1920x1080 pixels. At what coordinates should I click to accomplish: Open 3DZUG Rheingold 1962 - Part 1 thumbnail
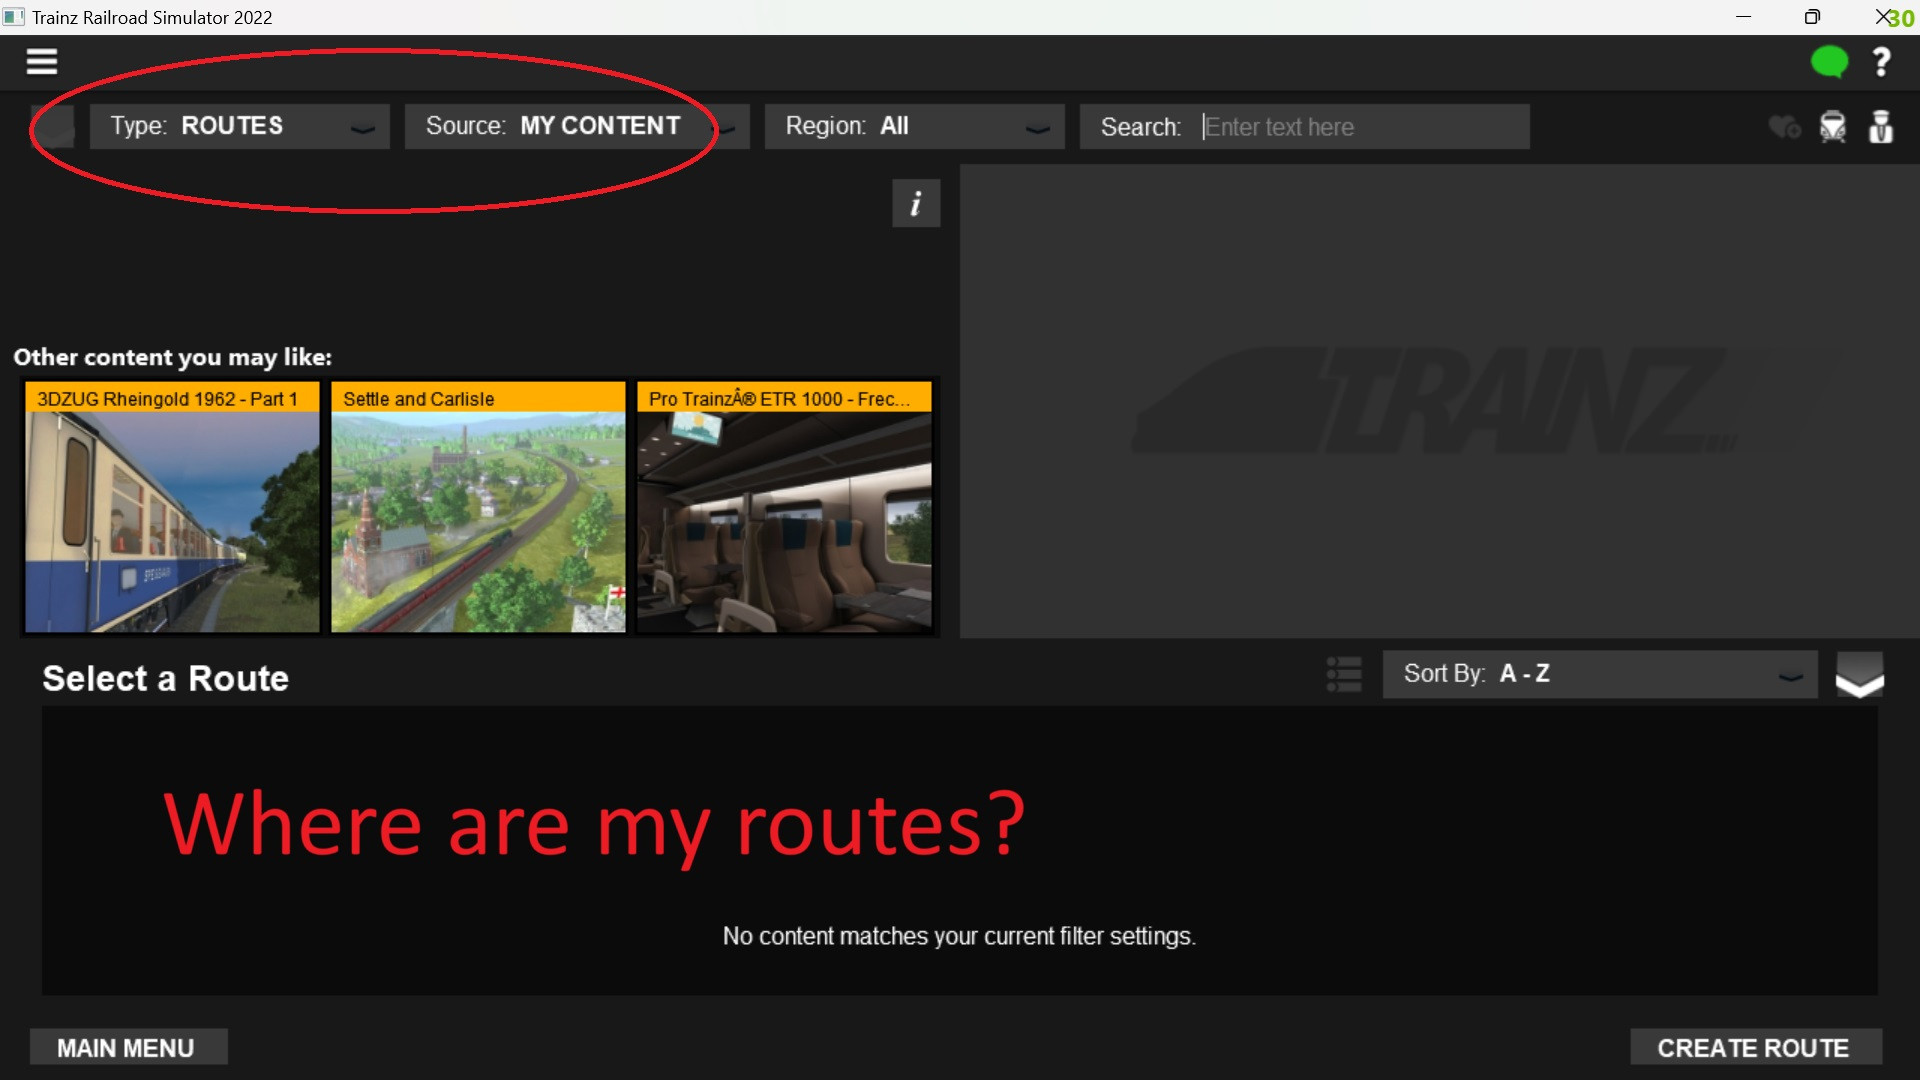(x=172, y=508)
